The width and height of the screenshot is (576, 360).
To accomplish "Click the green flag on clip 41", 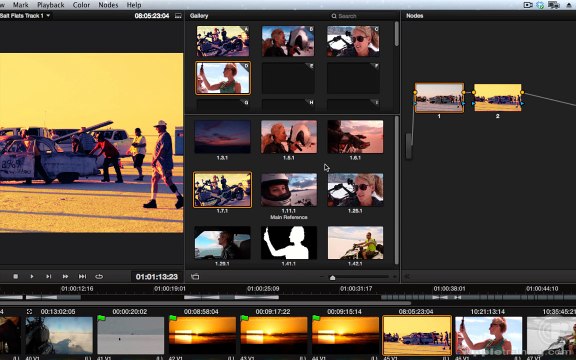I will pos(101,318).
